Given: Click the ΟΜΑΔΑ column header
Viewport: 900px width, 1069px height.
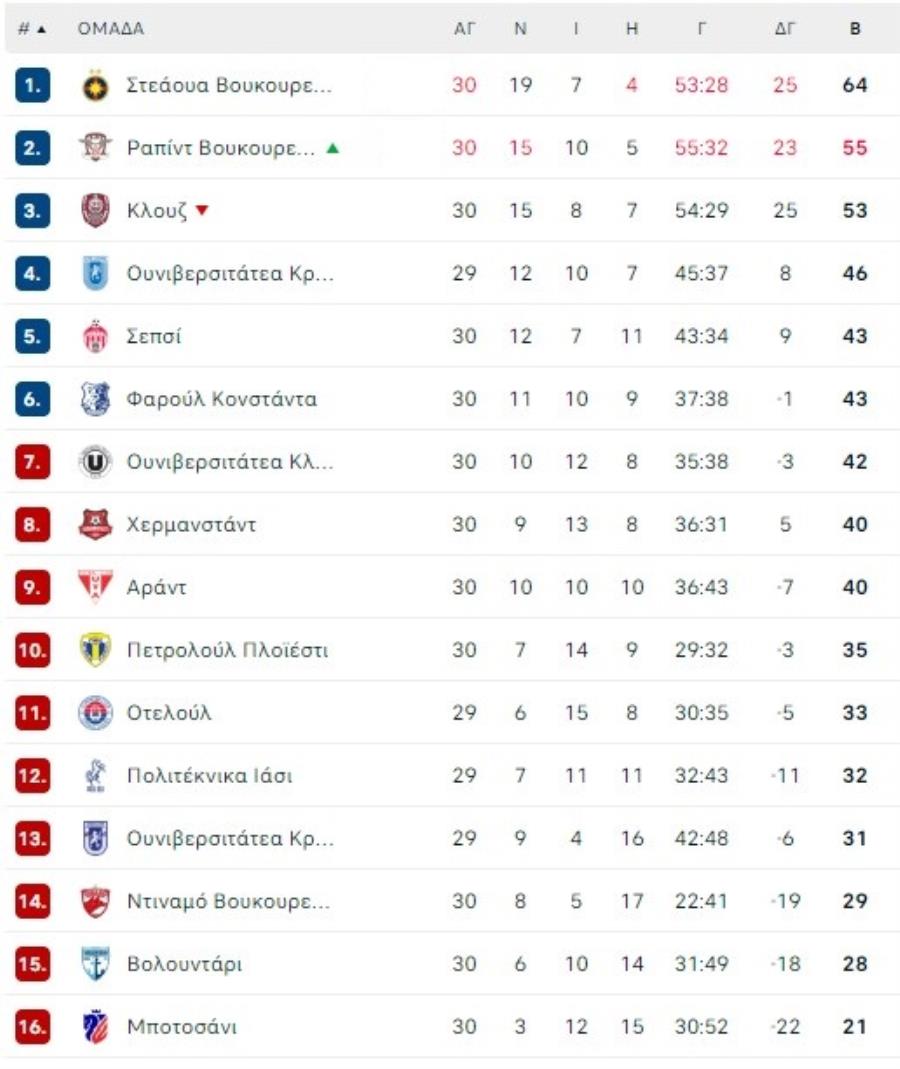Looking at the screenshot, I should 110,29.
